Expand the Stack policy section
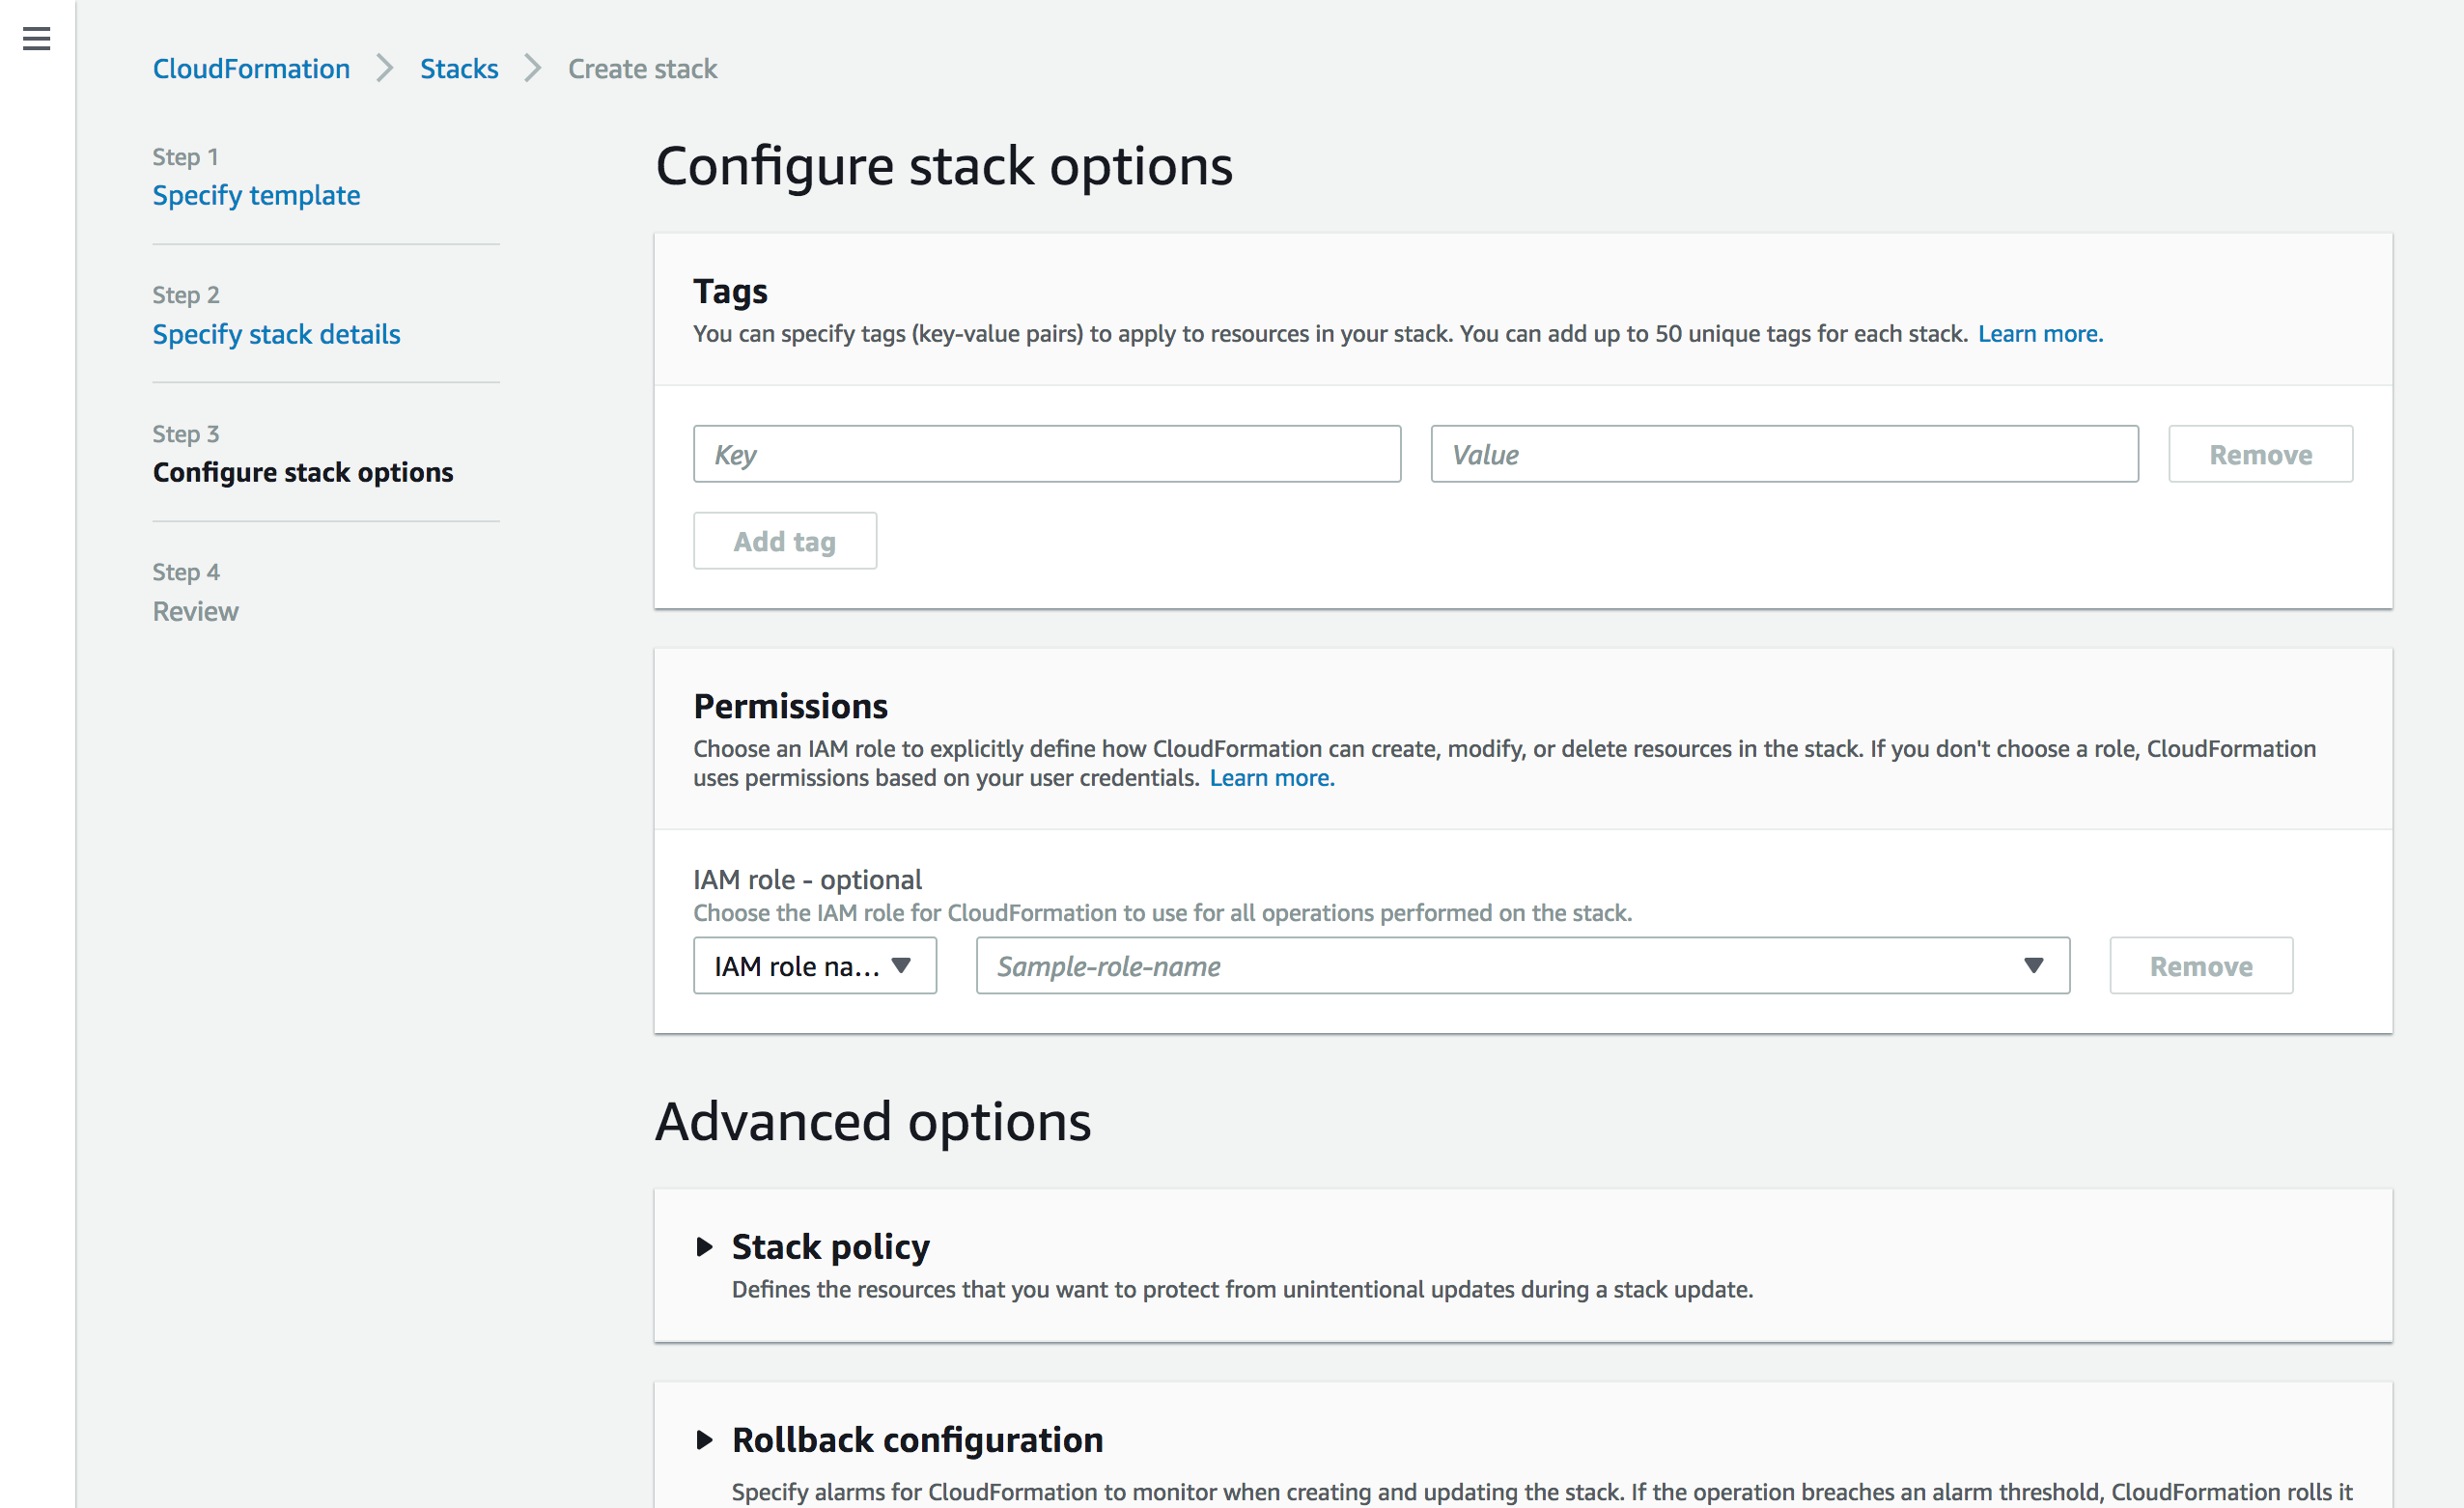 (x=830, y=1246)
